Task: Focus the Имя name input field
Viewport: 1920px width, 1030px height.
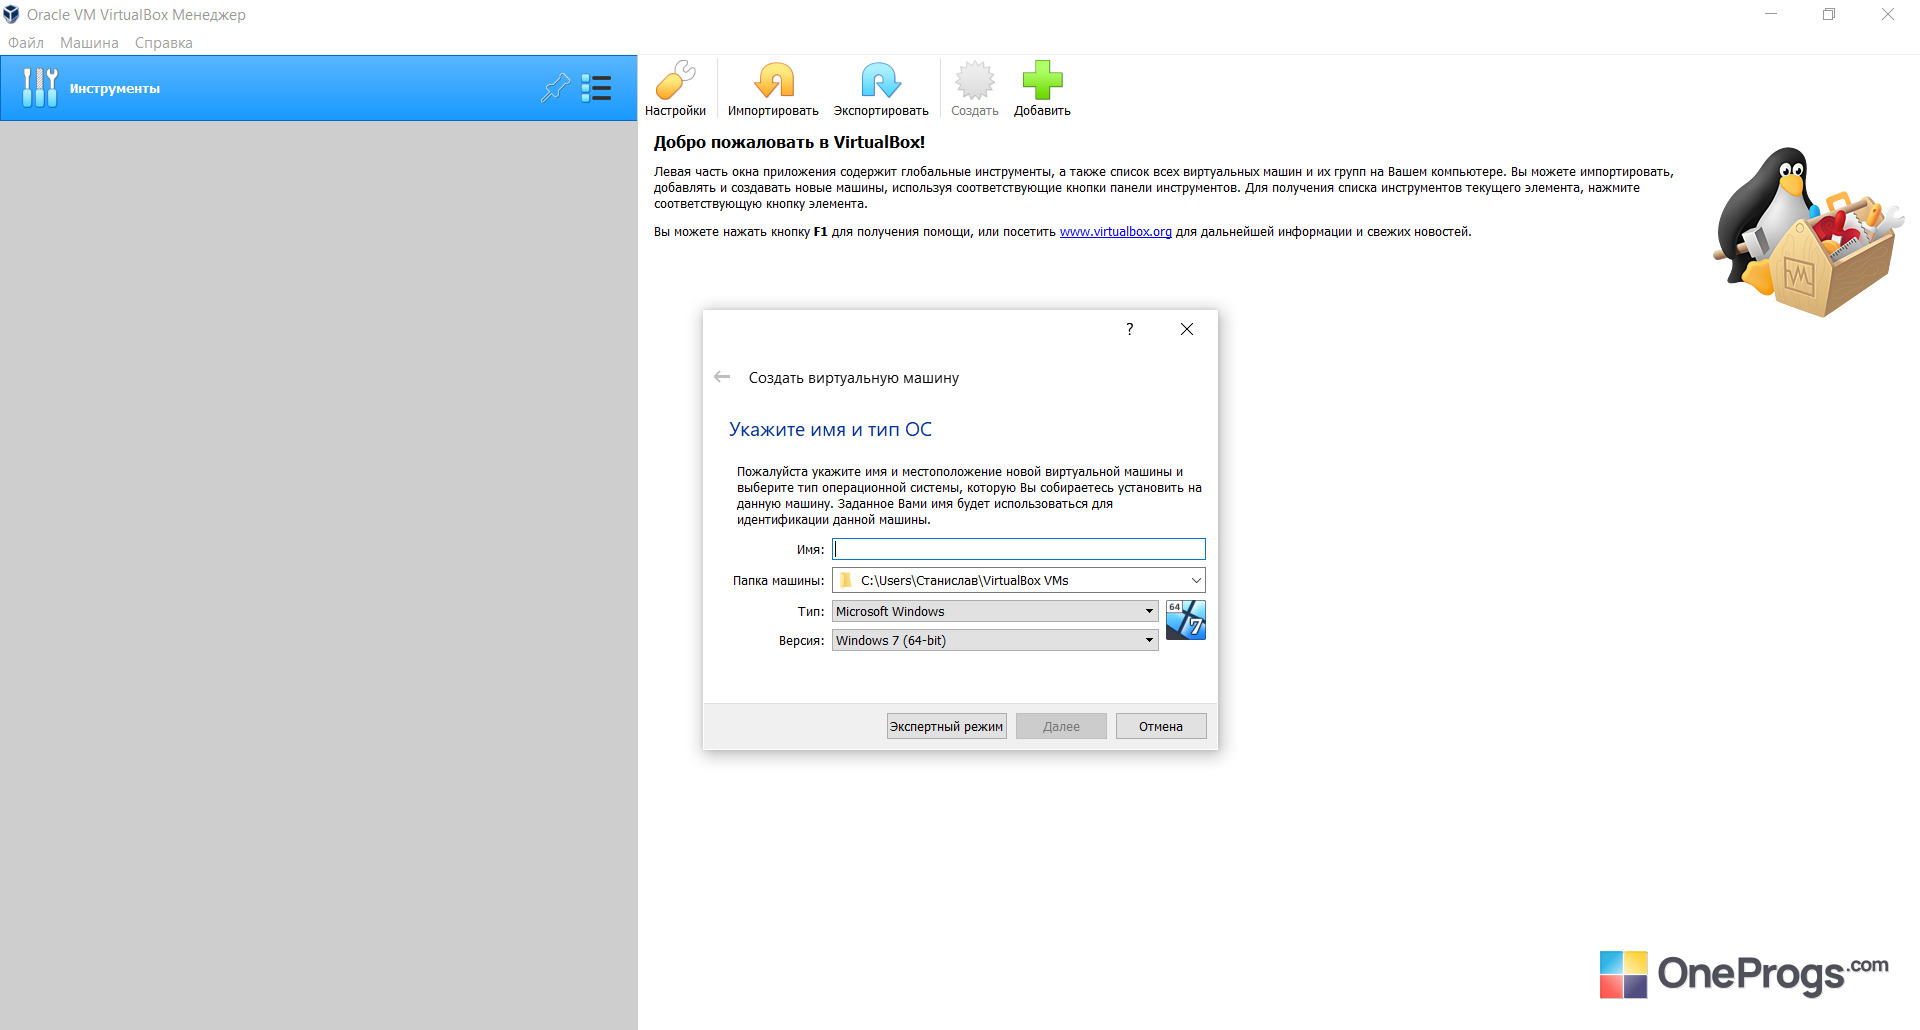Action: tap(1019, 549)
